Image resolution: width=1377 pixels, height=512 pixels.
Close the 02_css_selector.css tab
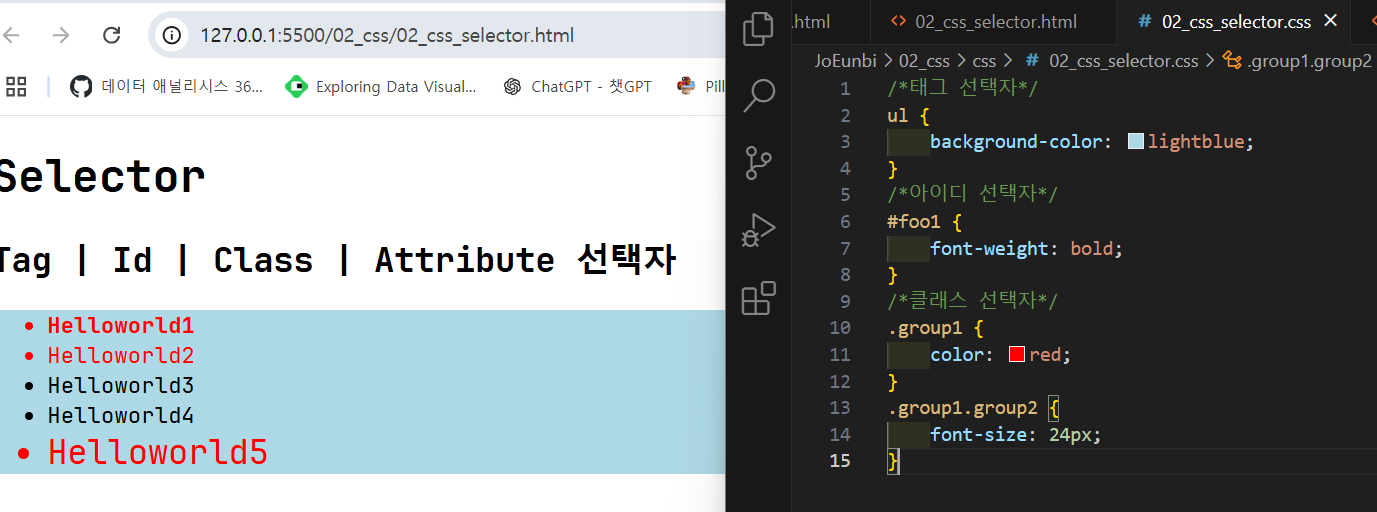[x=1330, y=21]
